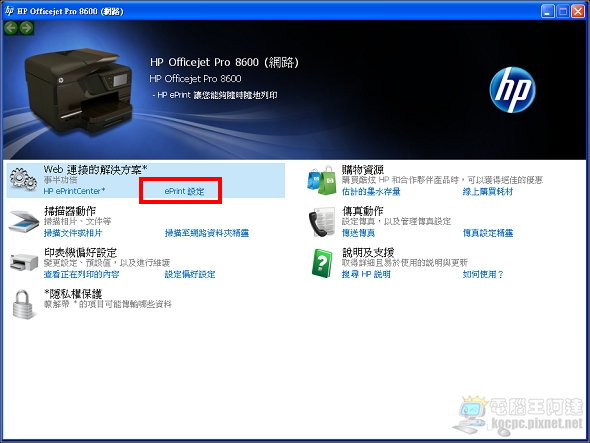Select the gears icon for Web solutions

tap(23, 179)
